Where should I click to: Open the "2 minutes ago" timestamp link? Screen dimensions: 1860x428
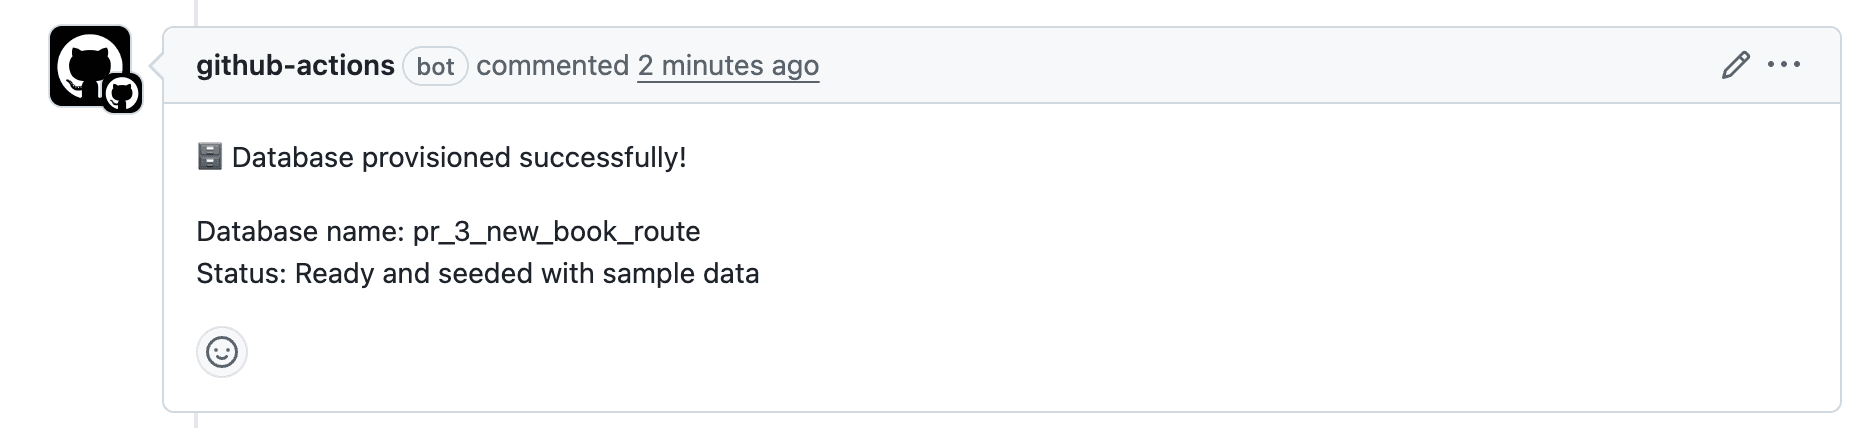[728, 66]
